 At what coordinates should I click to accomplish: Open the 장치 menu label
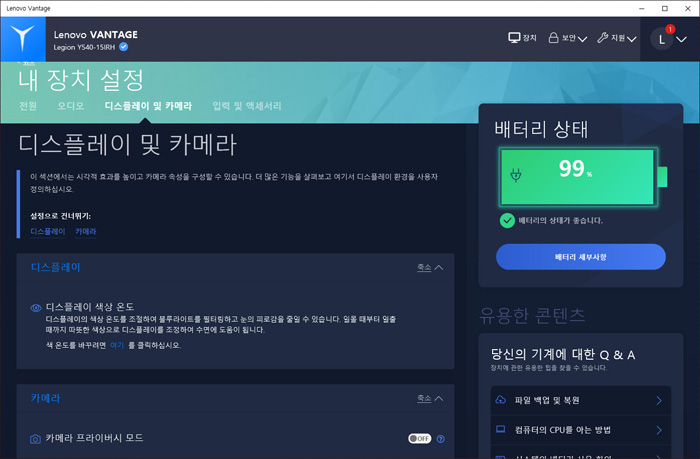[x=529, y=38]
